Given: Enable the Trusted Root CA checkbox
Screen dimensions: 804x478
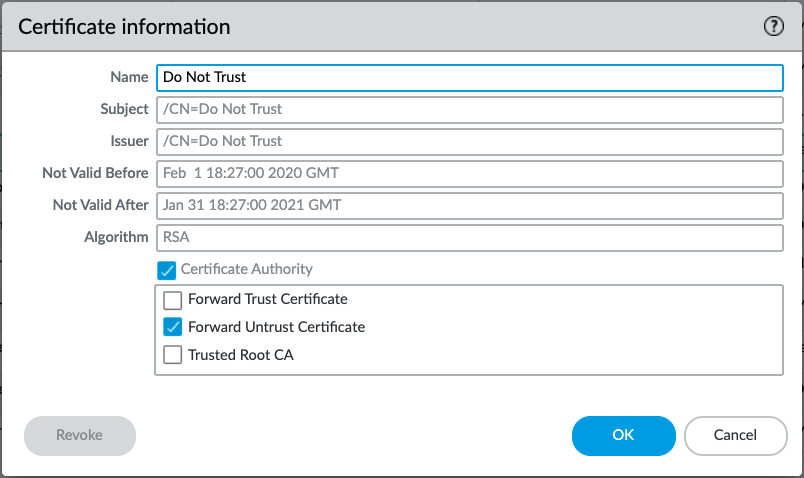Looking at the screenshot, I should 173,354.
